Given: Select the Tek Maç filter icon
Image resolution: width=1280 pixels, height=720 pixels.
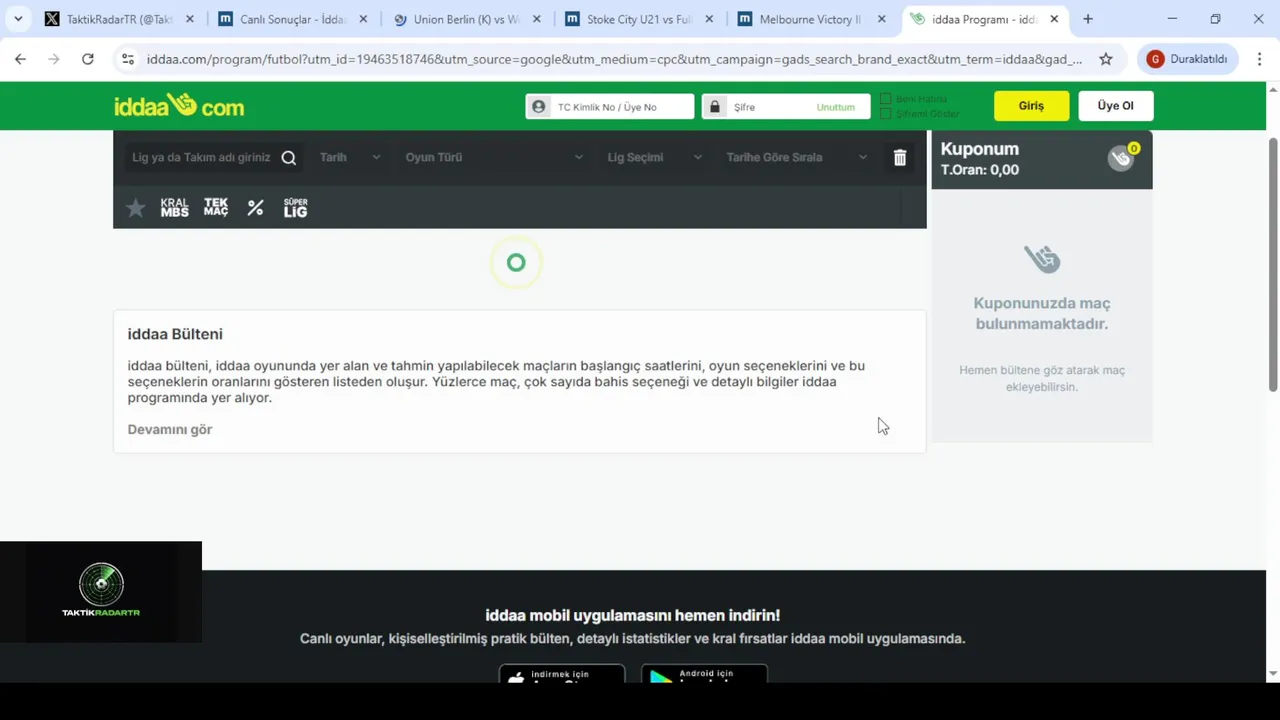Looking at the screenshot, I should [216, 207].
